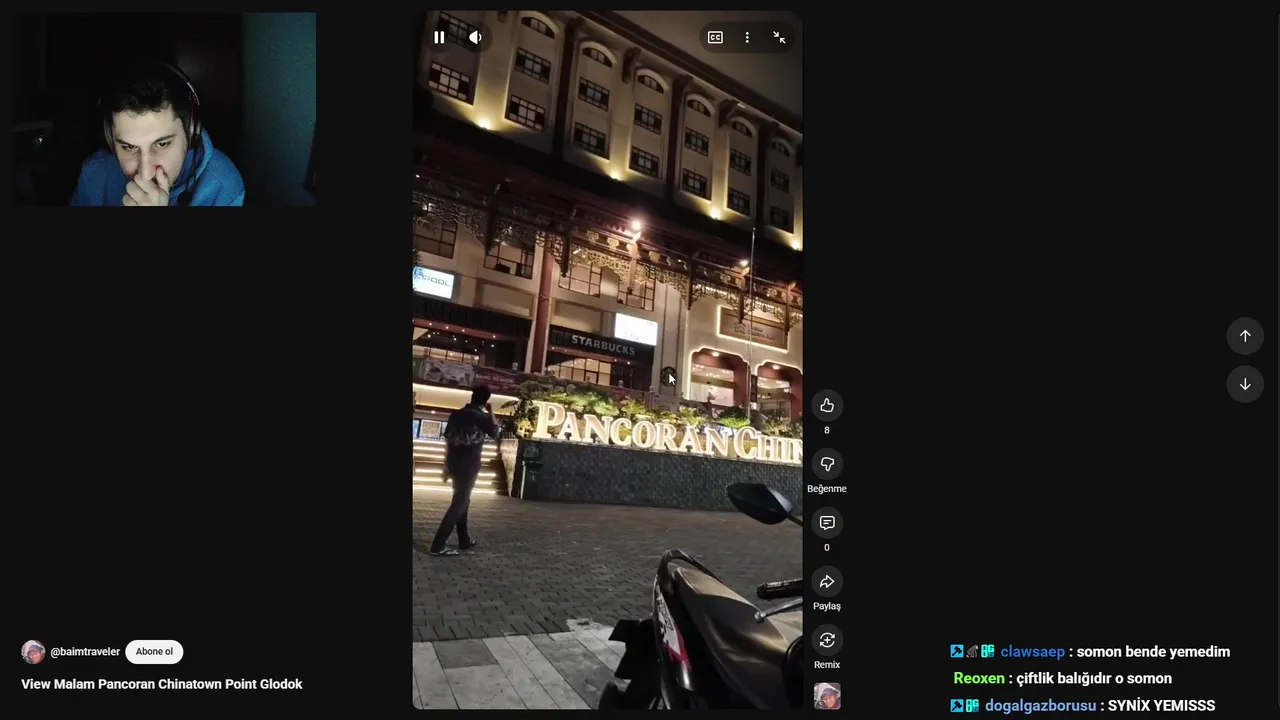The image size is (1280, 720).
Task: Dislike the video with Beğenme button
Action: point(827,464)
